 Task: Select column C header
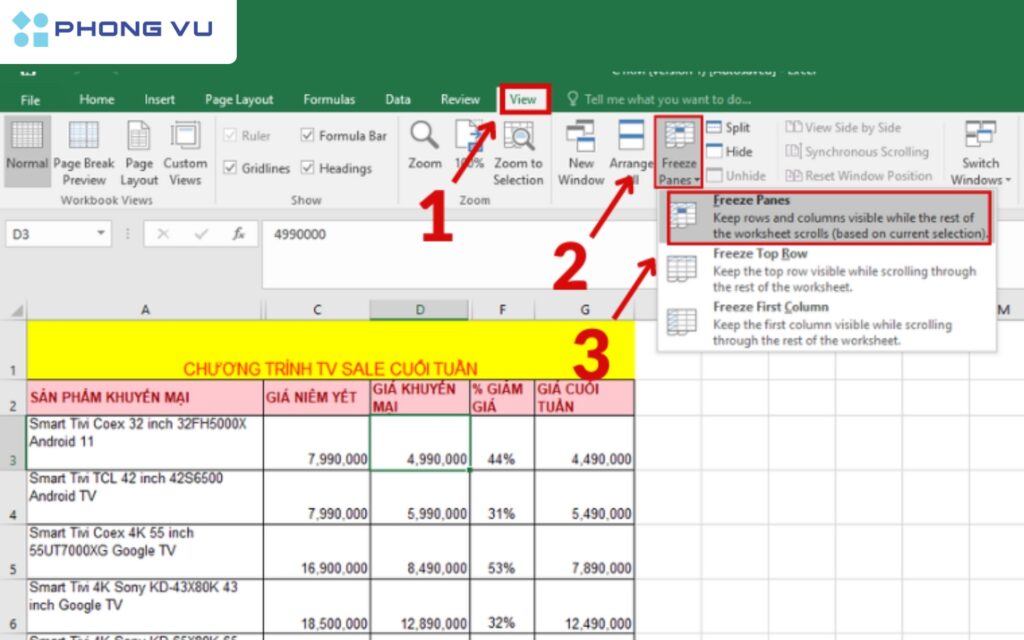pyautogui.click(x=317, y=310)
